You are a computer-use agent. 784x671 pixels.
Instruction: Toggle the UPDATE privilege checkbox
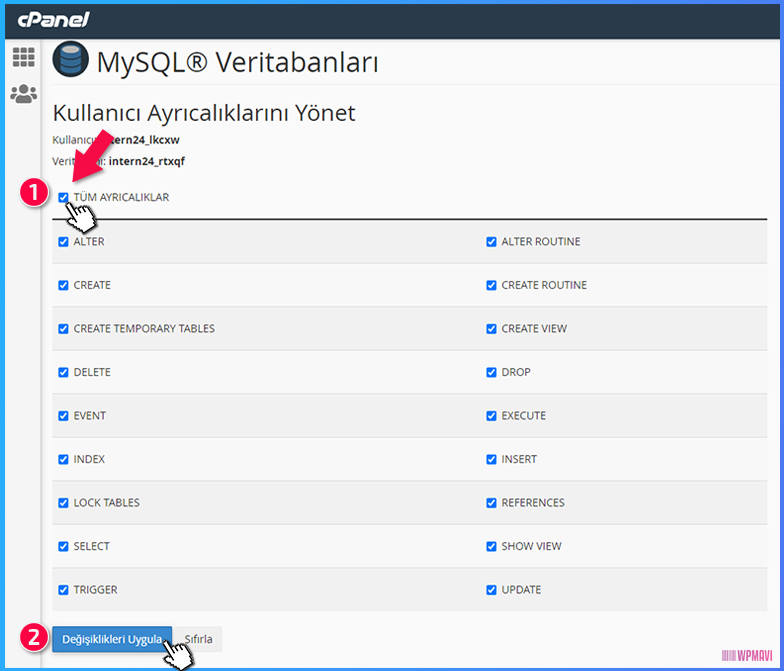pyautogui.click(x=491, y=590)
